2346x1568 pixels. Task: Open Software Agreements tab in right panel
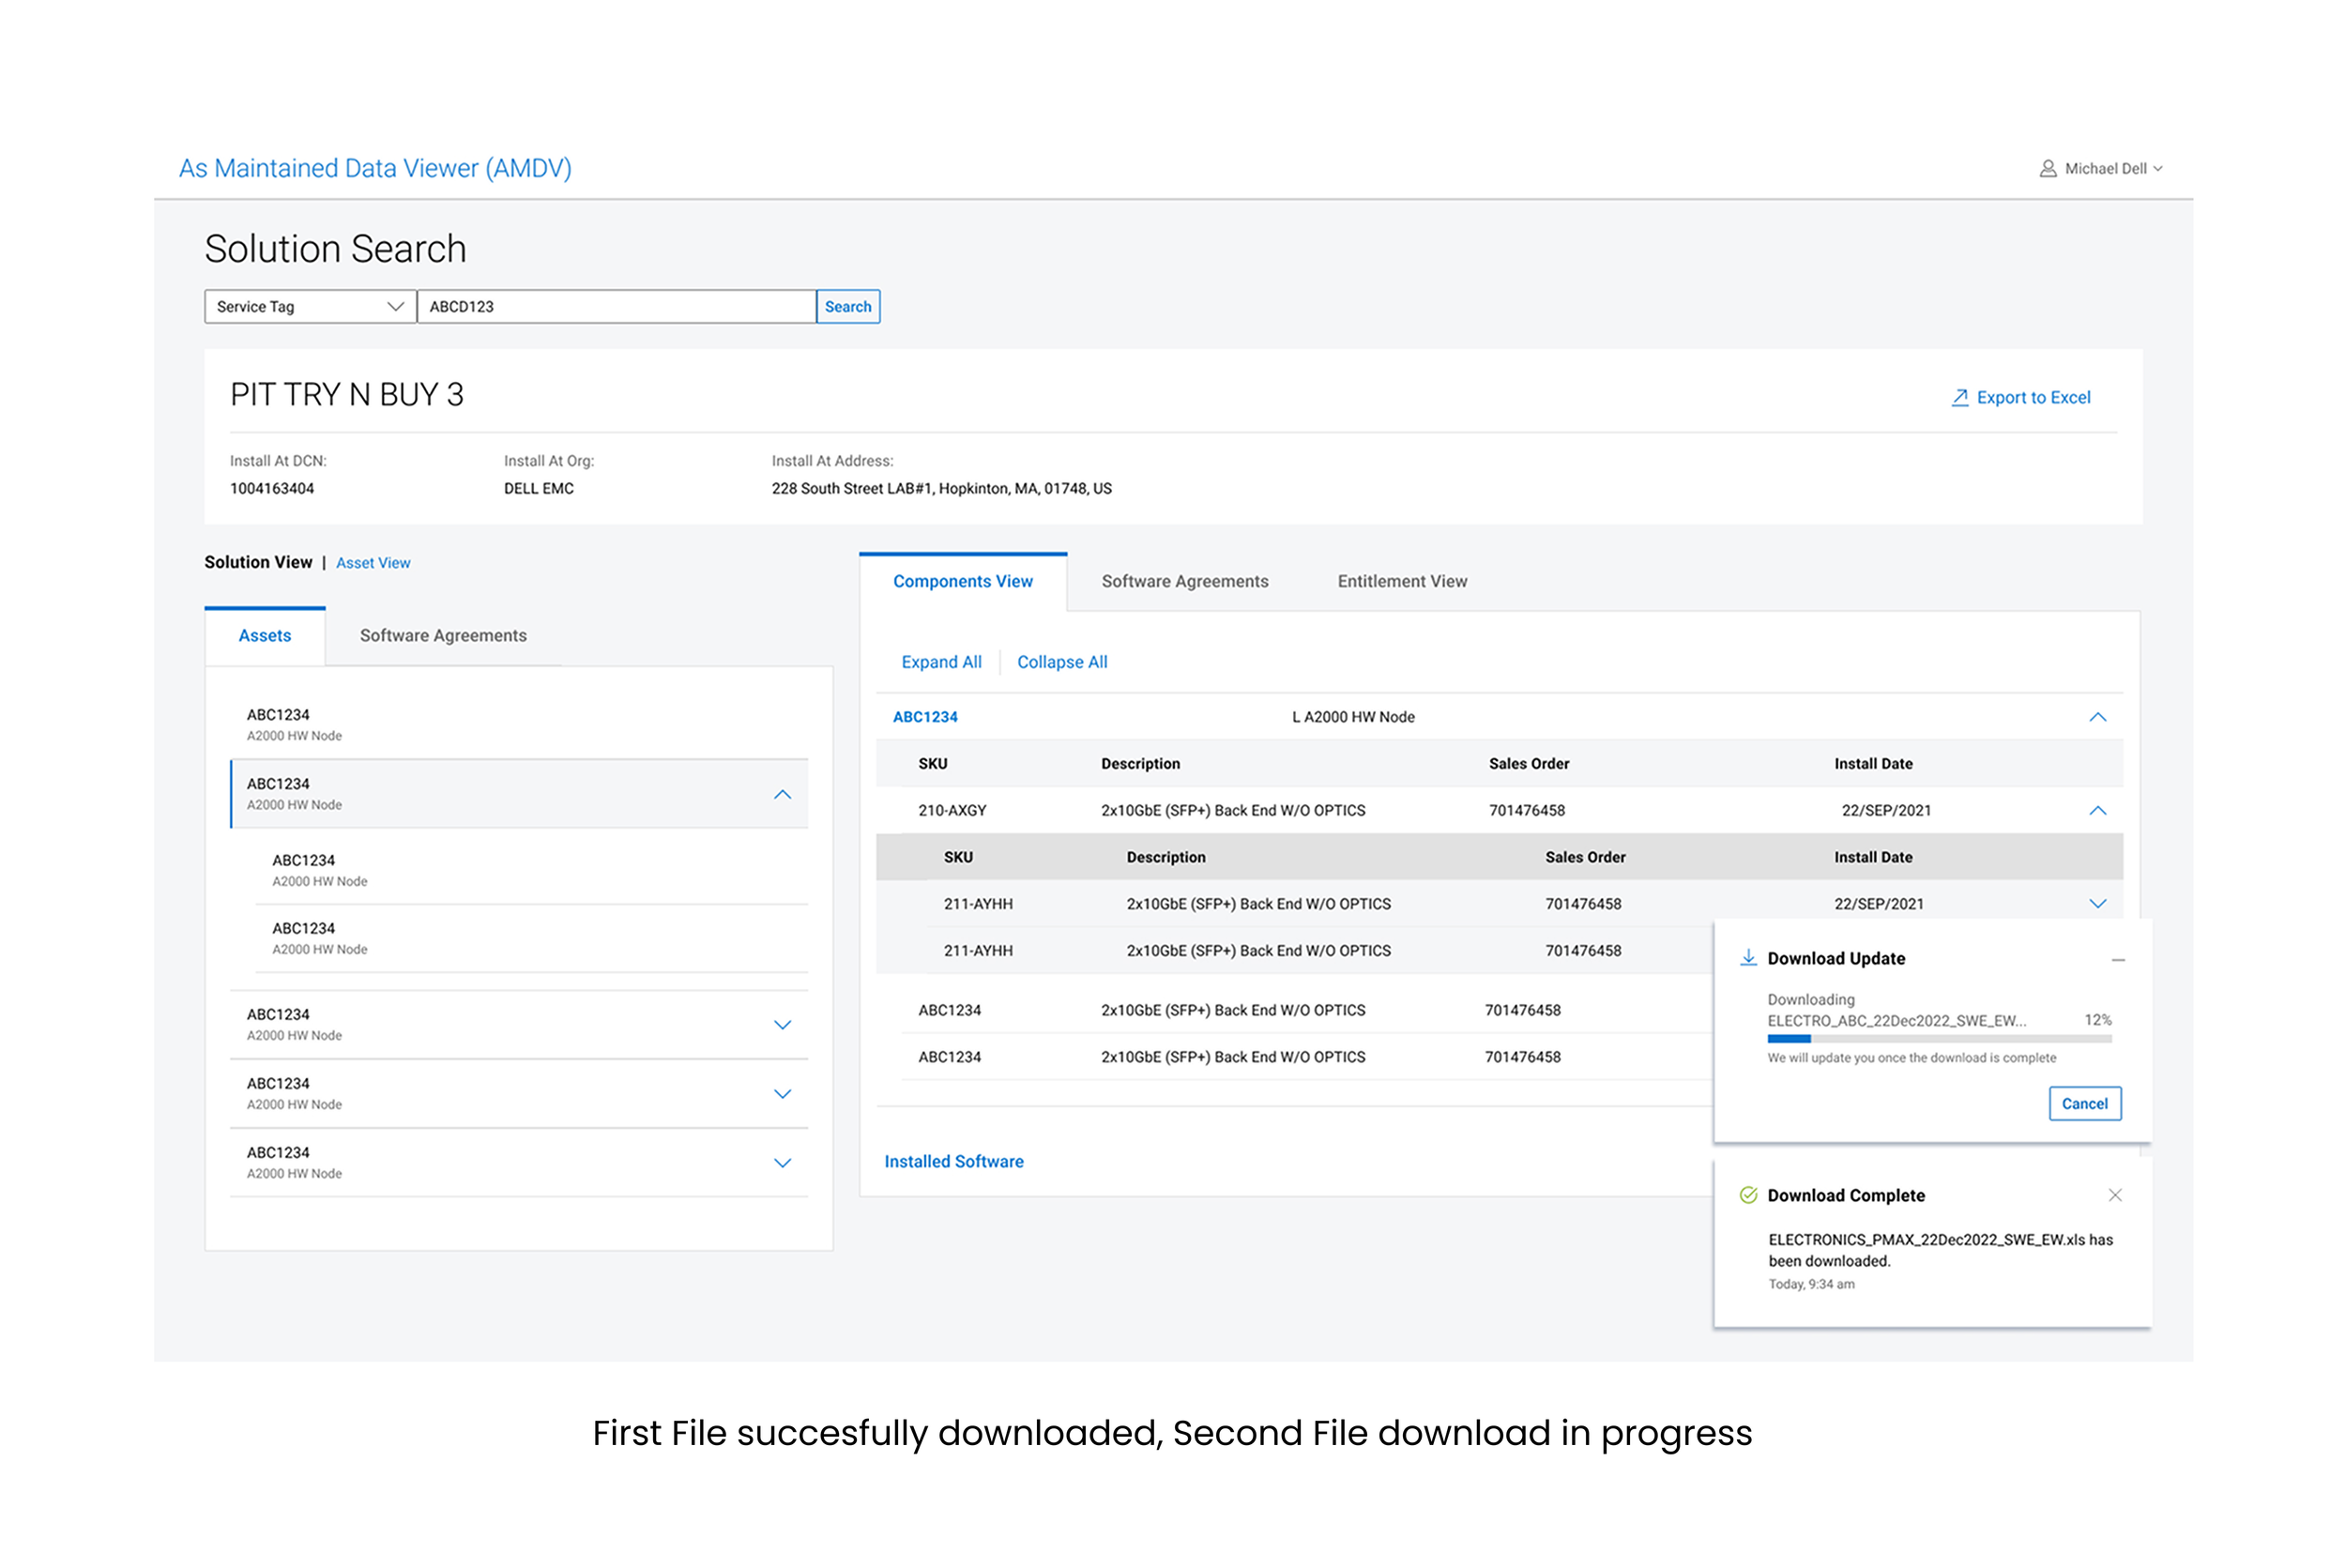[1185, 581]
